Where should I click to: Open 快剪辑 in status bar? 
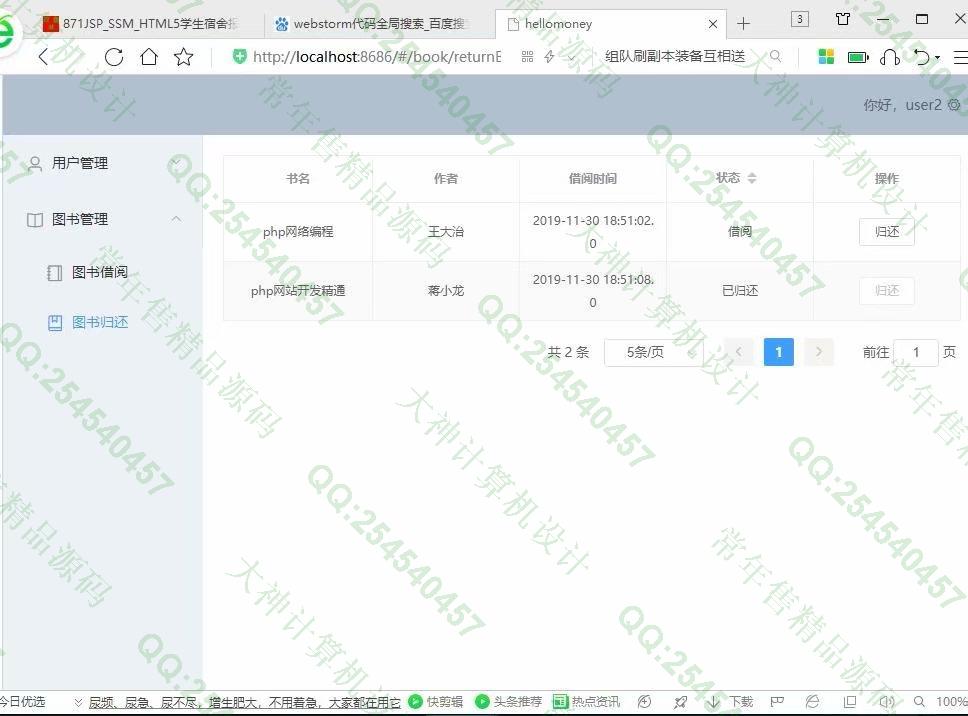click(436, 702)
